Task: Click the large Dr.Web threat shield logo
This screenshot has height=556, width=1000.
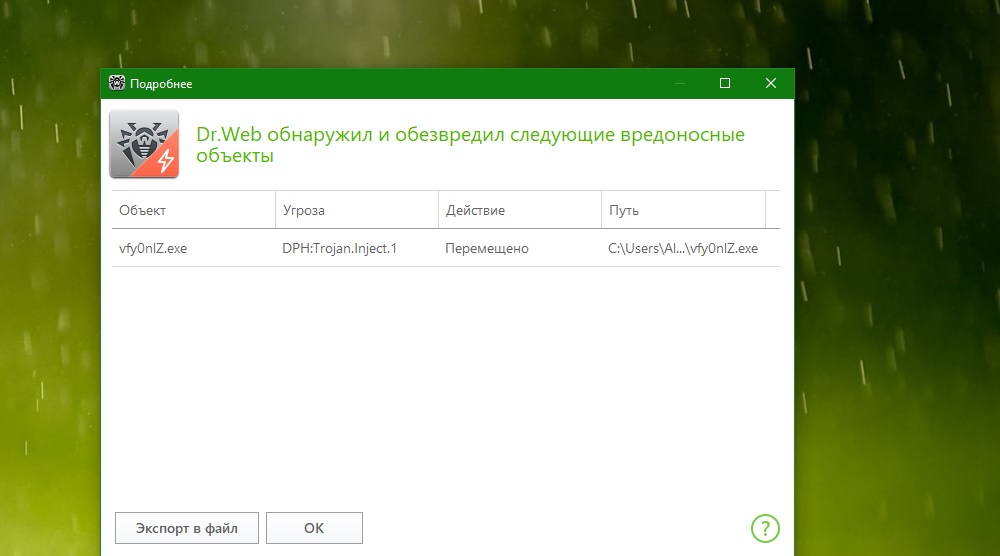Action: (144, 144)
